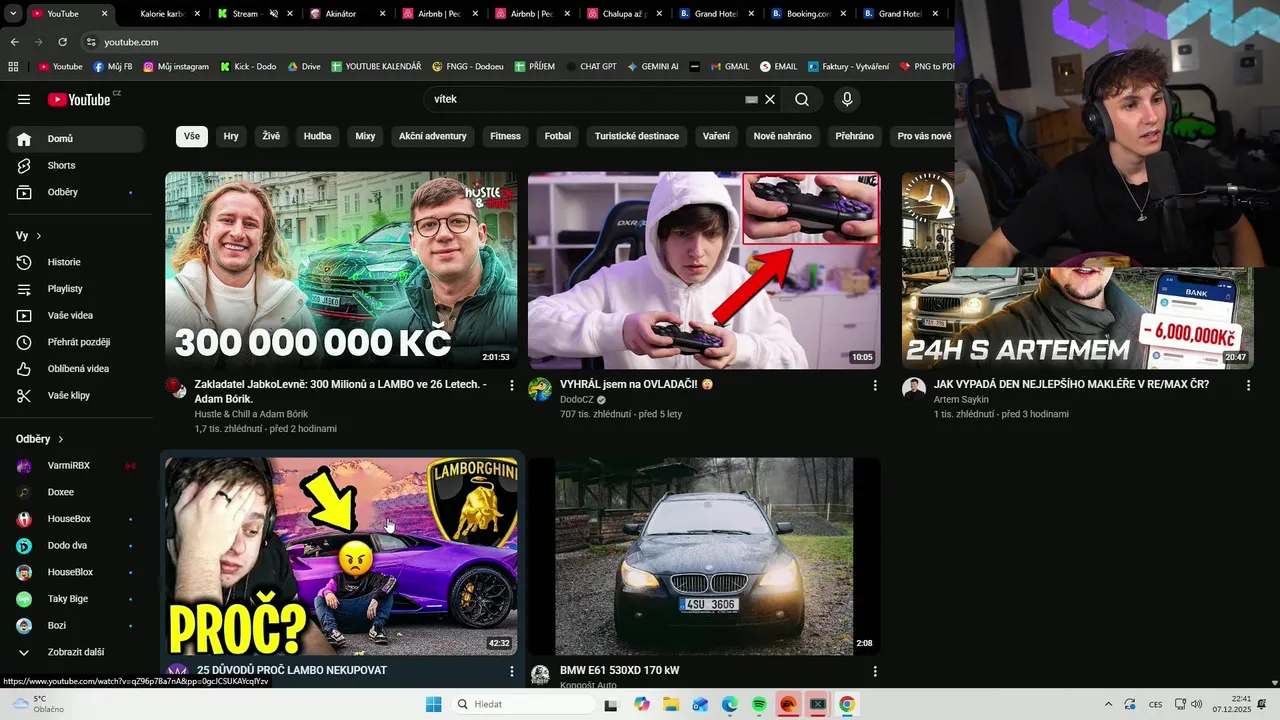Screen dimensions: 1280x720
Task: Select the Hudba filter chip
Action: coord(317,136)
